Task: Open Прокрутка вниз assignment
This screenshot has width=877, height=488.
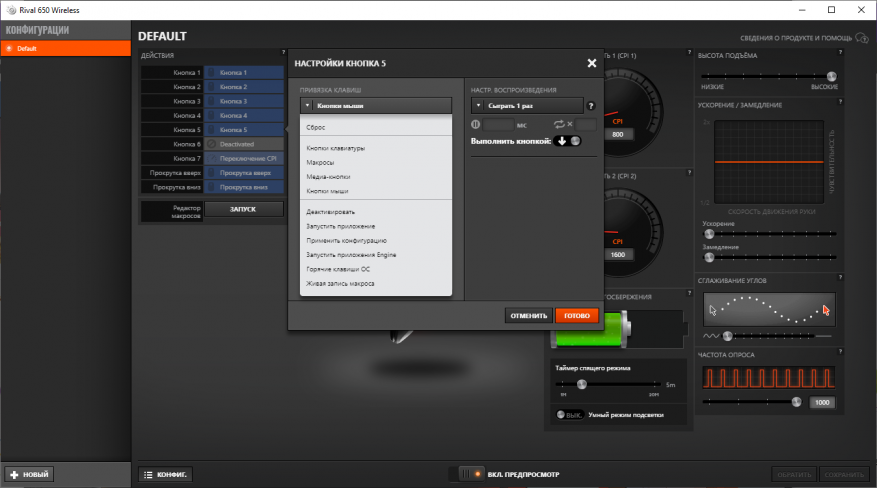Action: point(244,187)
